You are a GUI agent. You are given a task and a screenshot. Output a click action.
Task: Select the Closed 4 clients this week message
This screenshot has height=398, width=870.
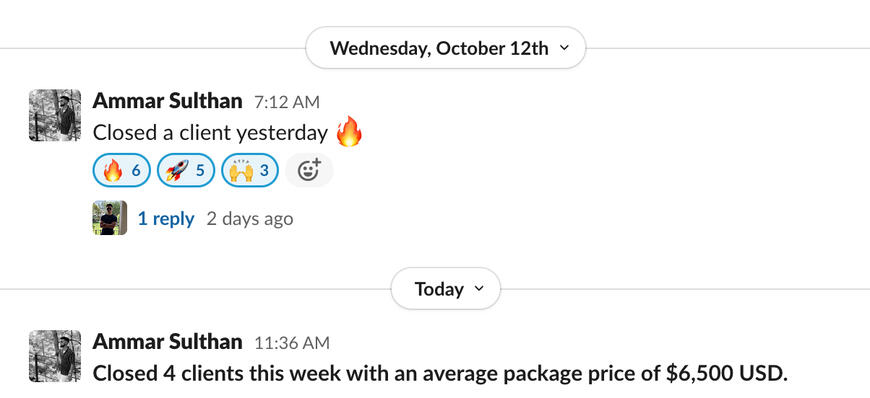pos(440,374)
